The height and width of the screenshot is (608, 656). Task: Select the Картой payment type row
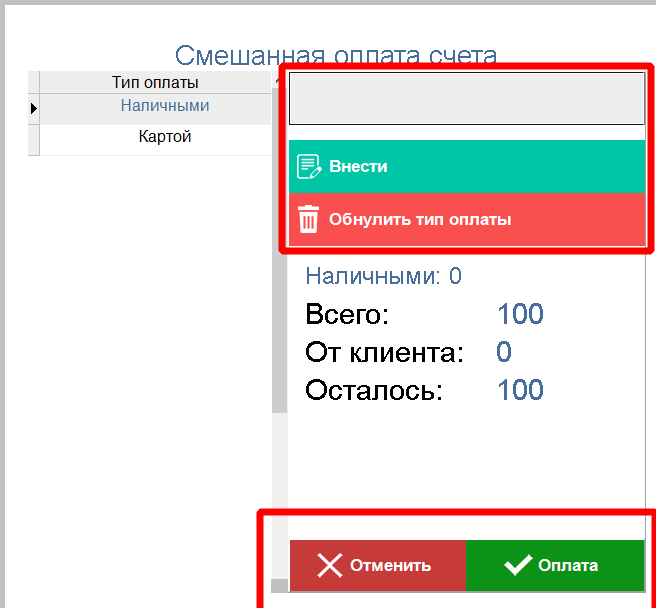click(x=165, y=137)
